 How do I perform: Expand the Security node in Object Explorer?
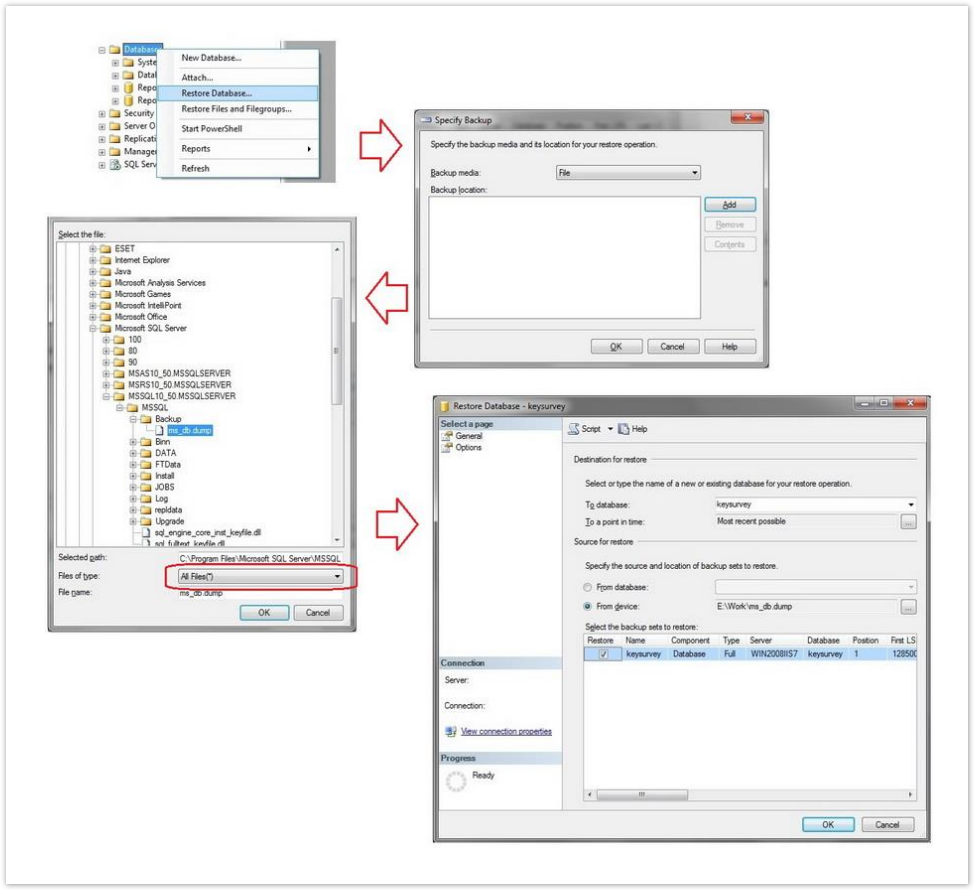(102, 114)
